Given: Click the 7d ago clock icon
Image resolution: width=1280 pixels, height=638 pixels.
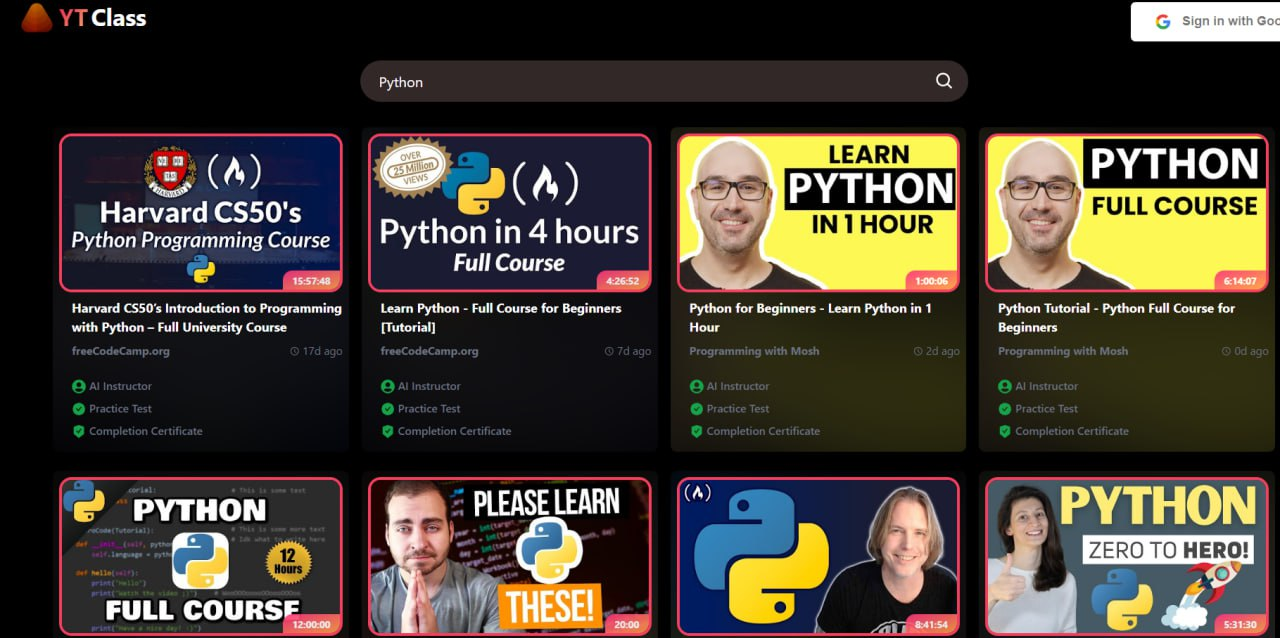Looking at the screenshot, I should [x=609, y=352].
